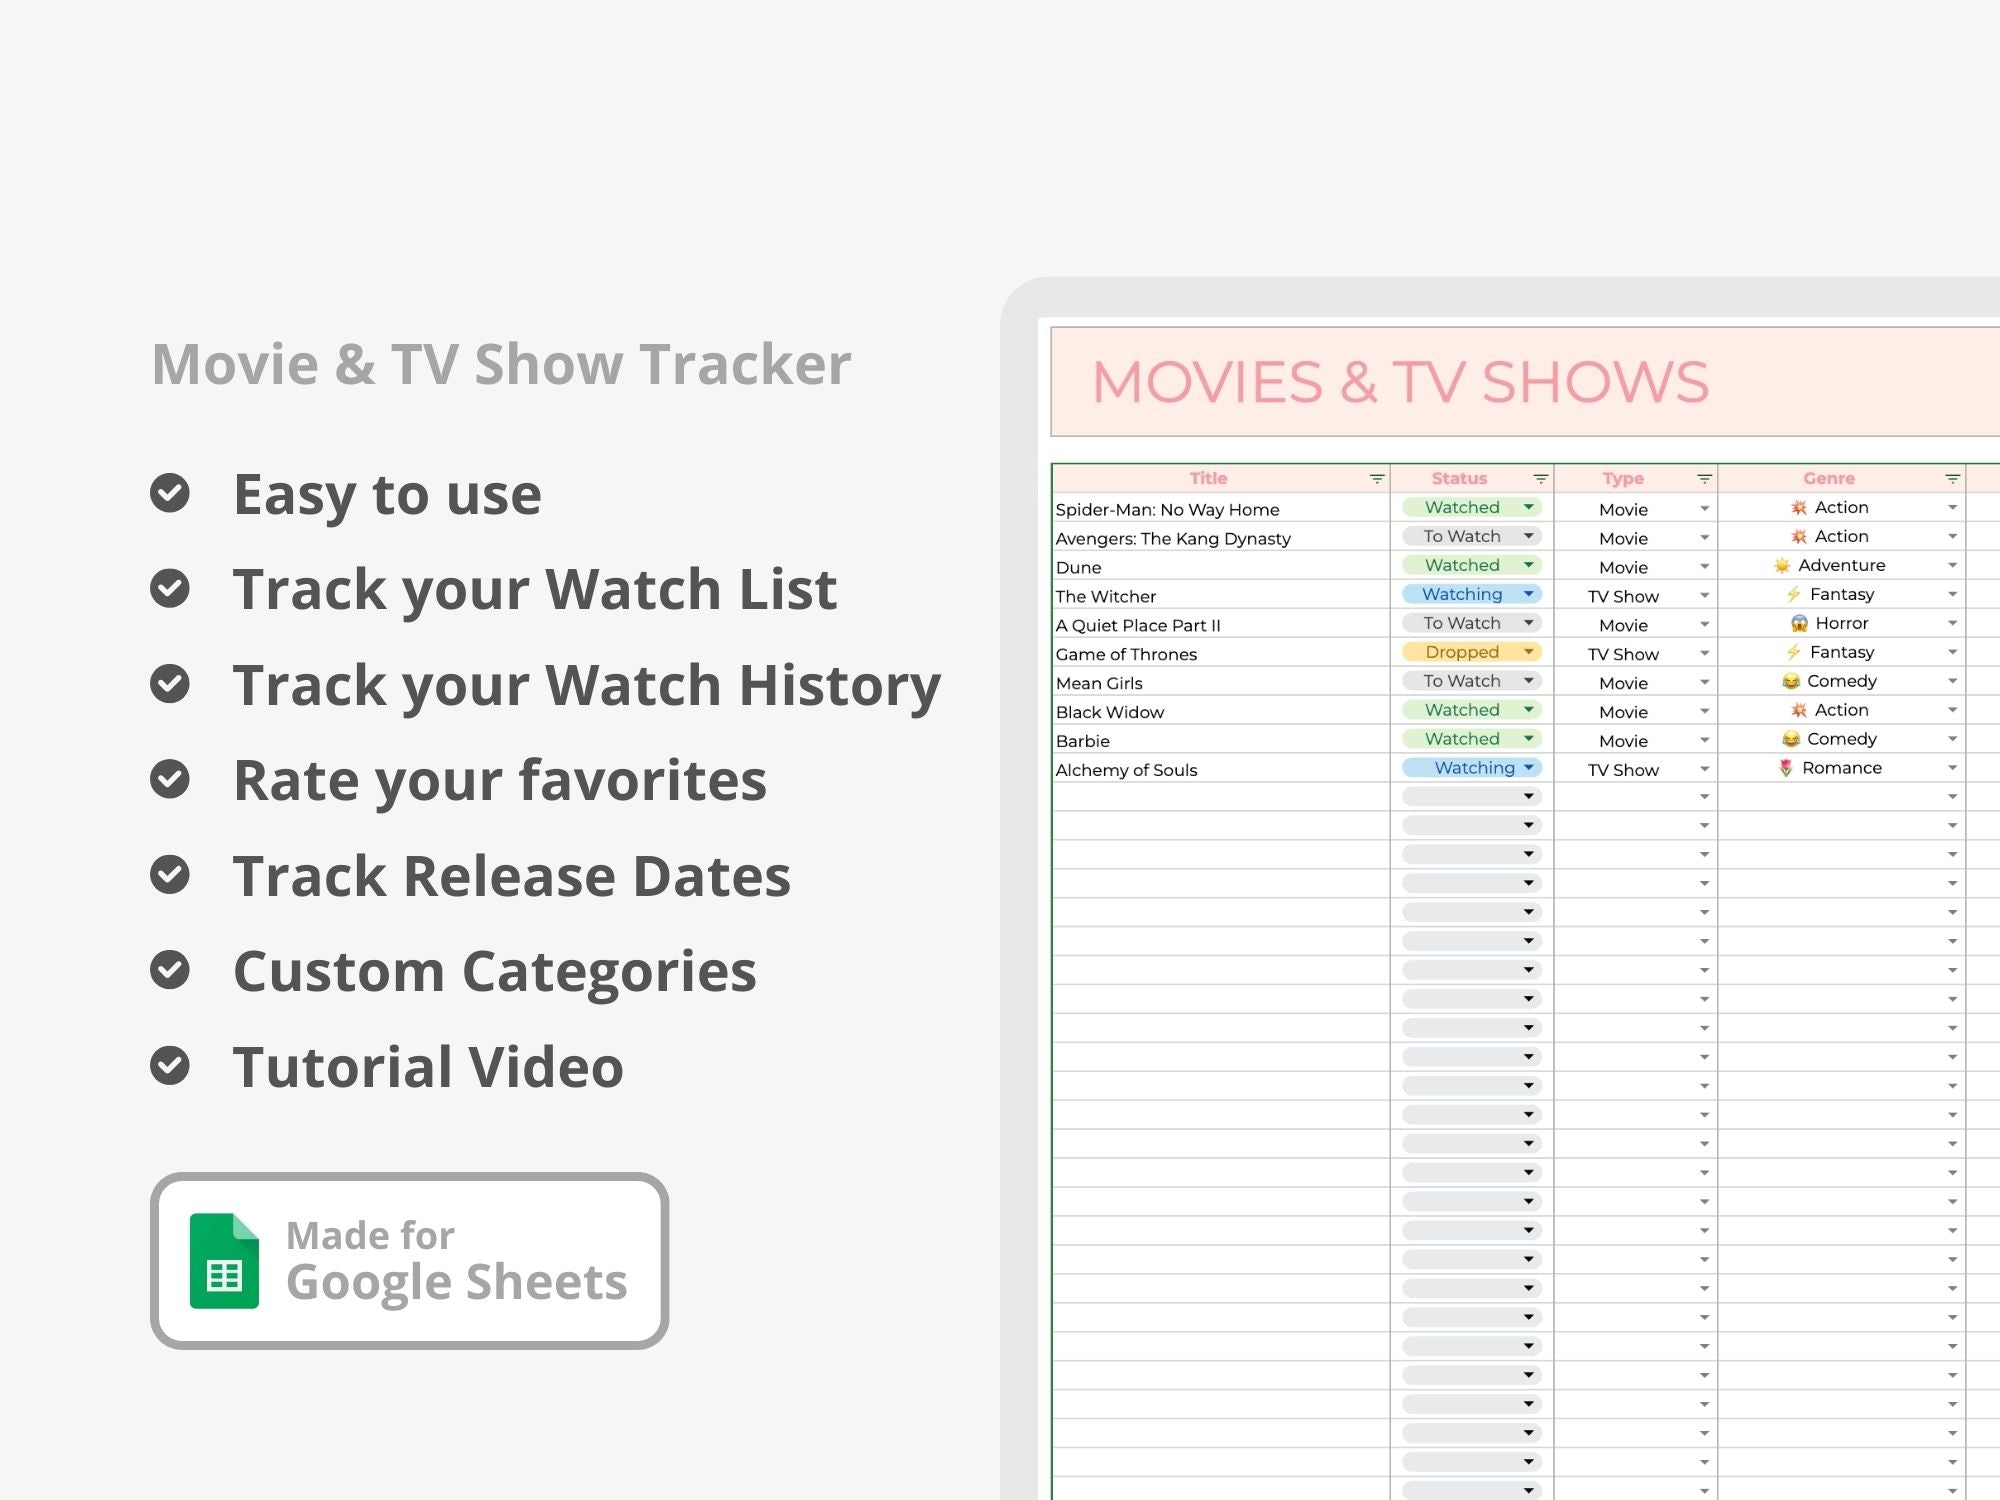Open the Watching status dropdown for The Witcher
Image resolution: width=2000 pixels, height=1500 pixels.
[1529, 594]
